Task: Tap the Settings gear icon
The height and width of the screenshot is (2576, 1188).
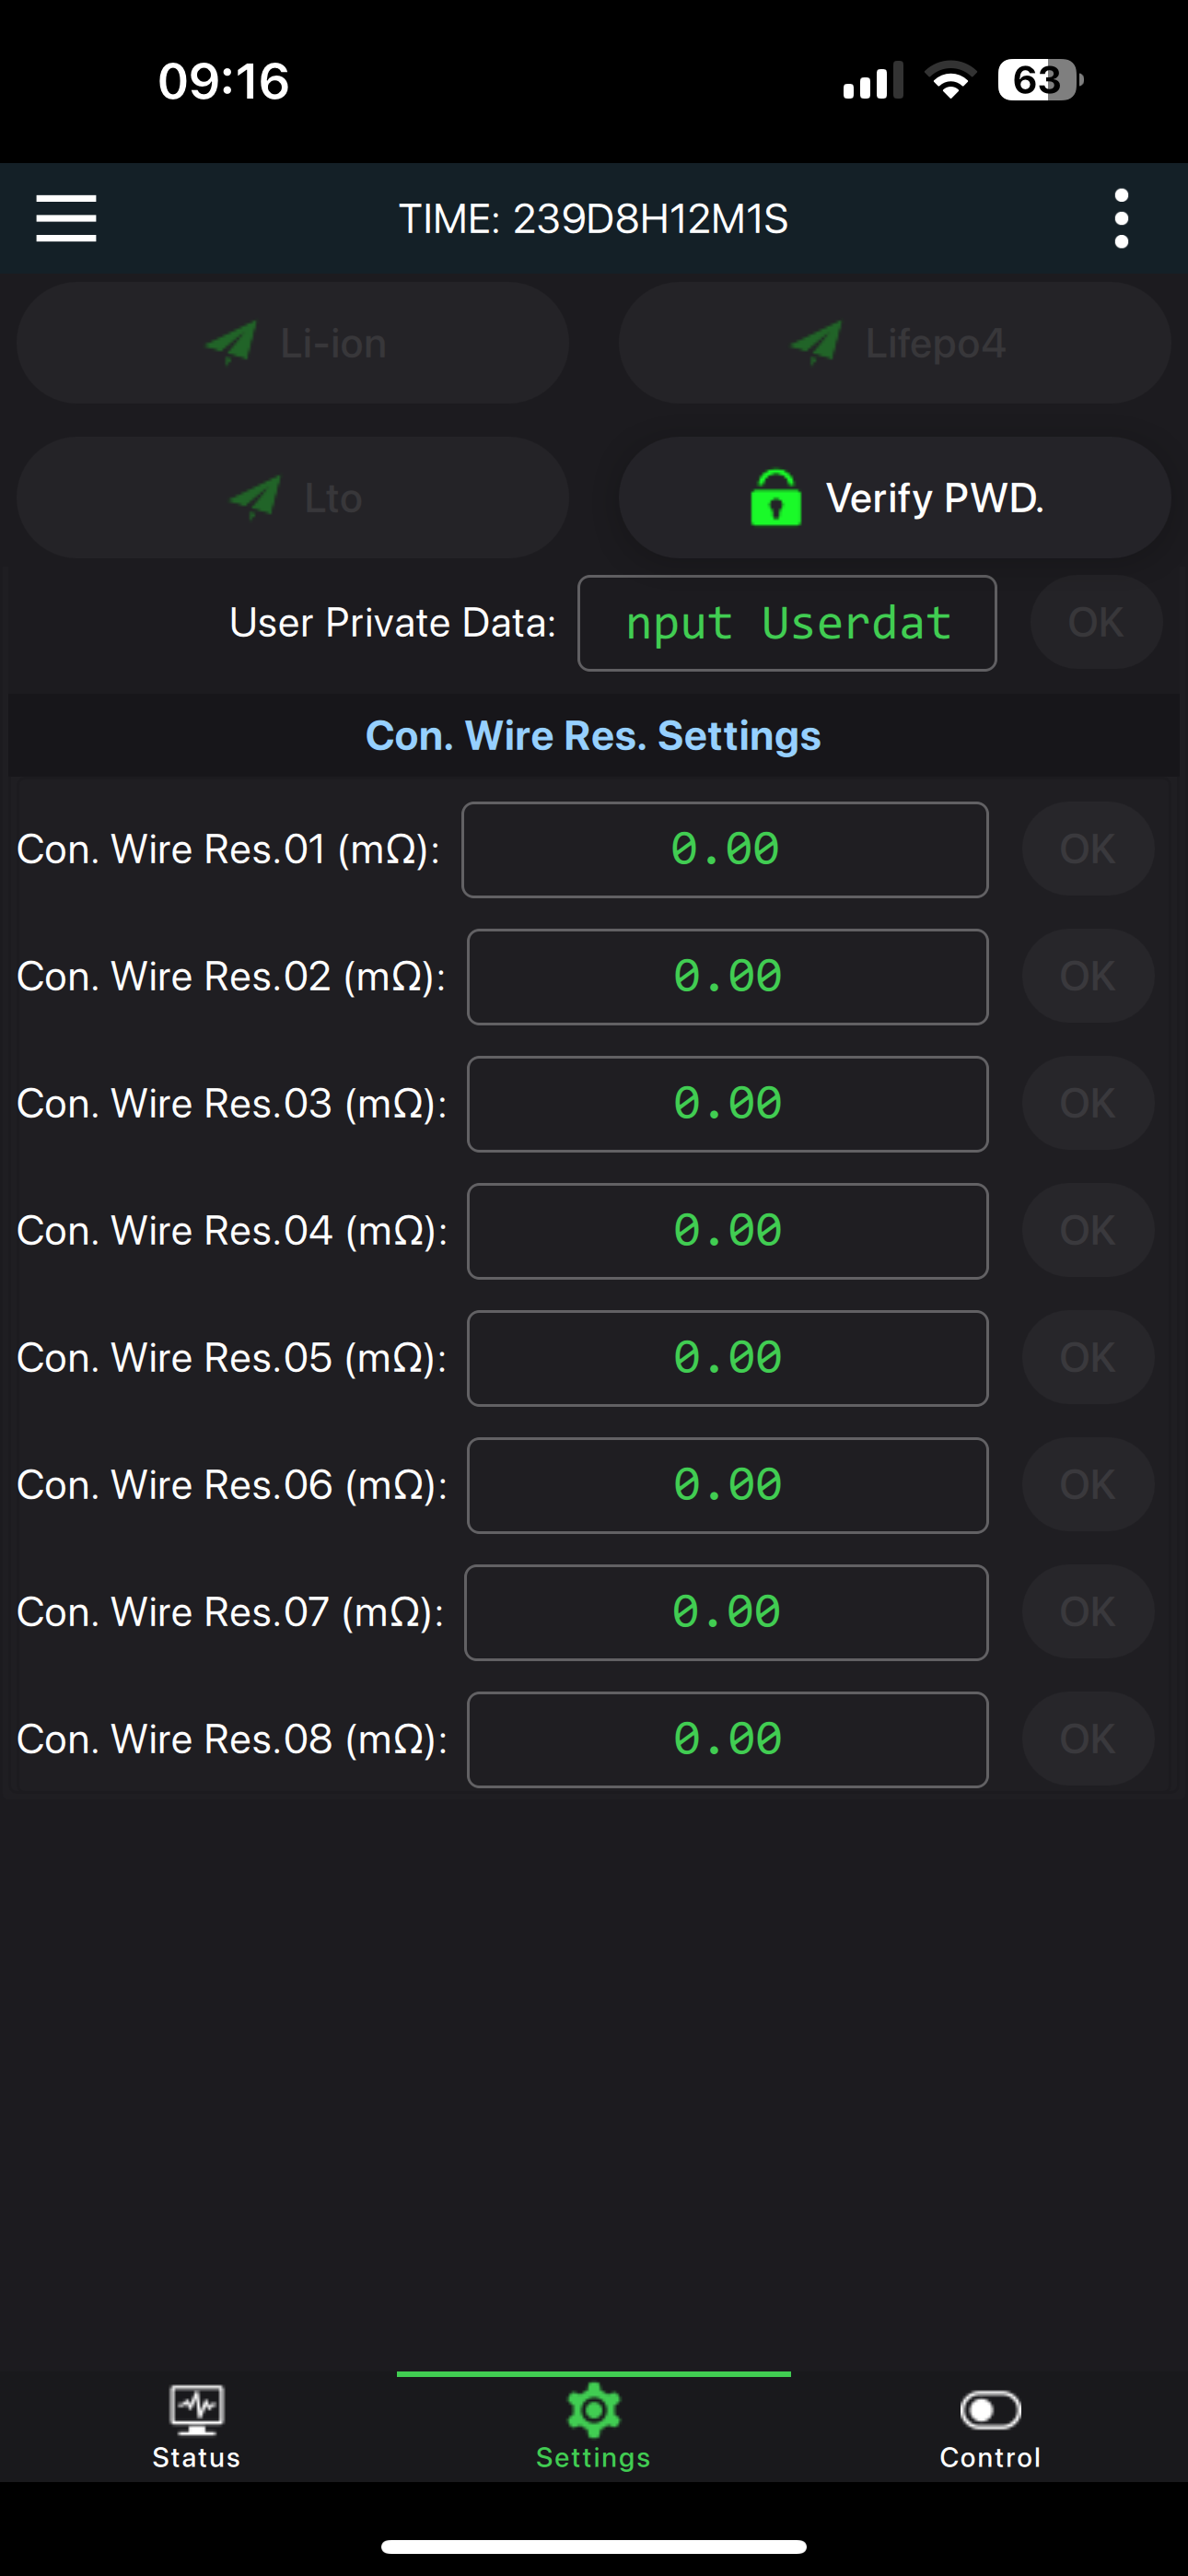Action: coord(594,2410)
